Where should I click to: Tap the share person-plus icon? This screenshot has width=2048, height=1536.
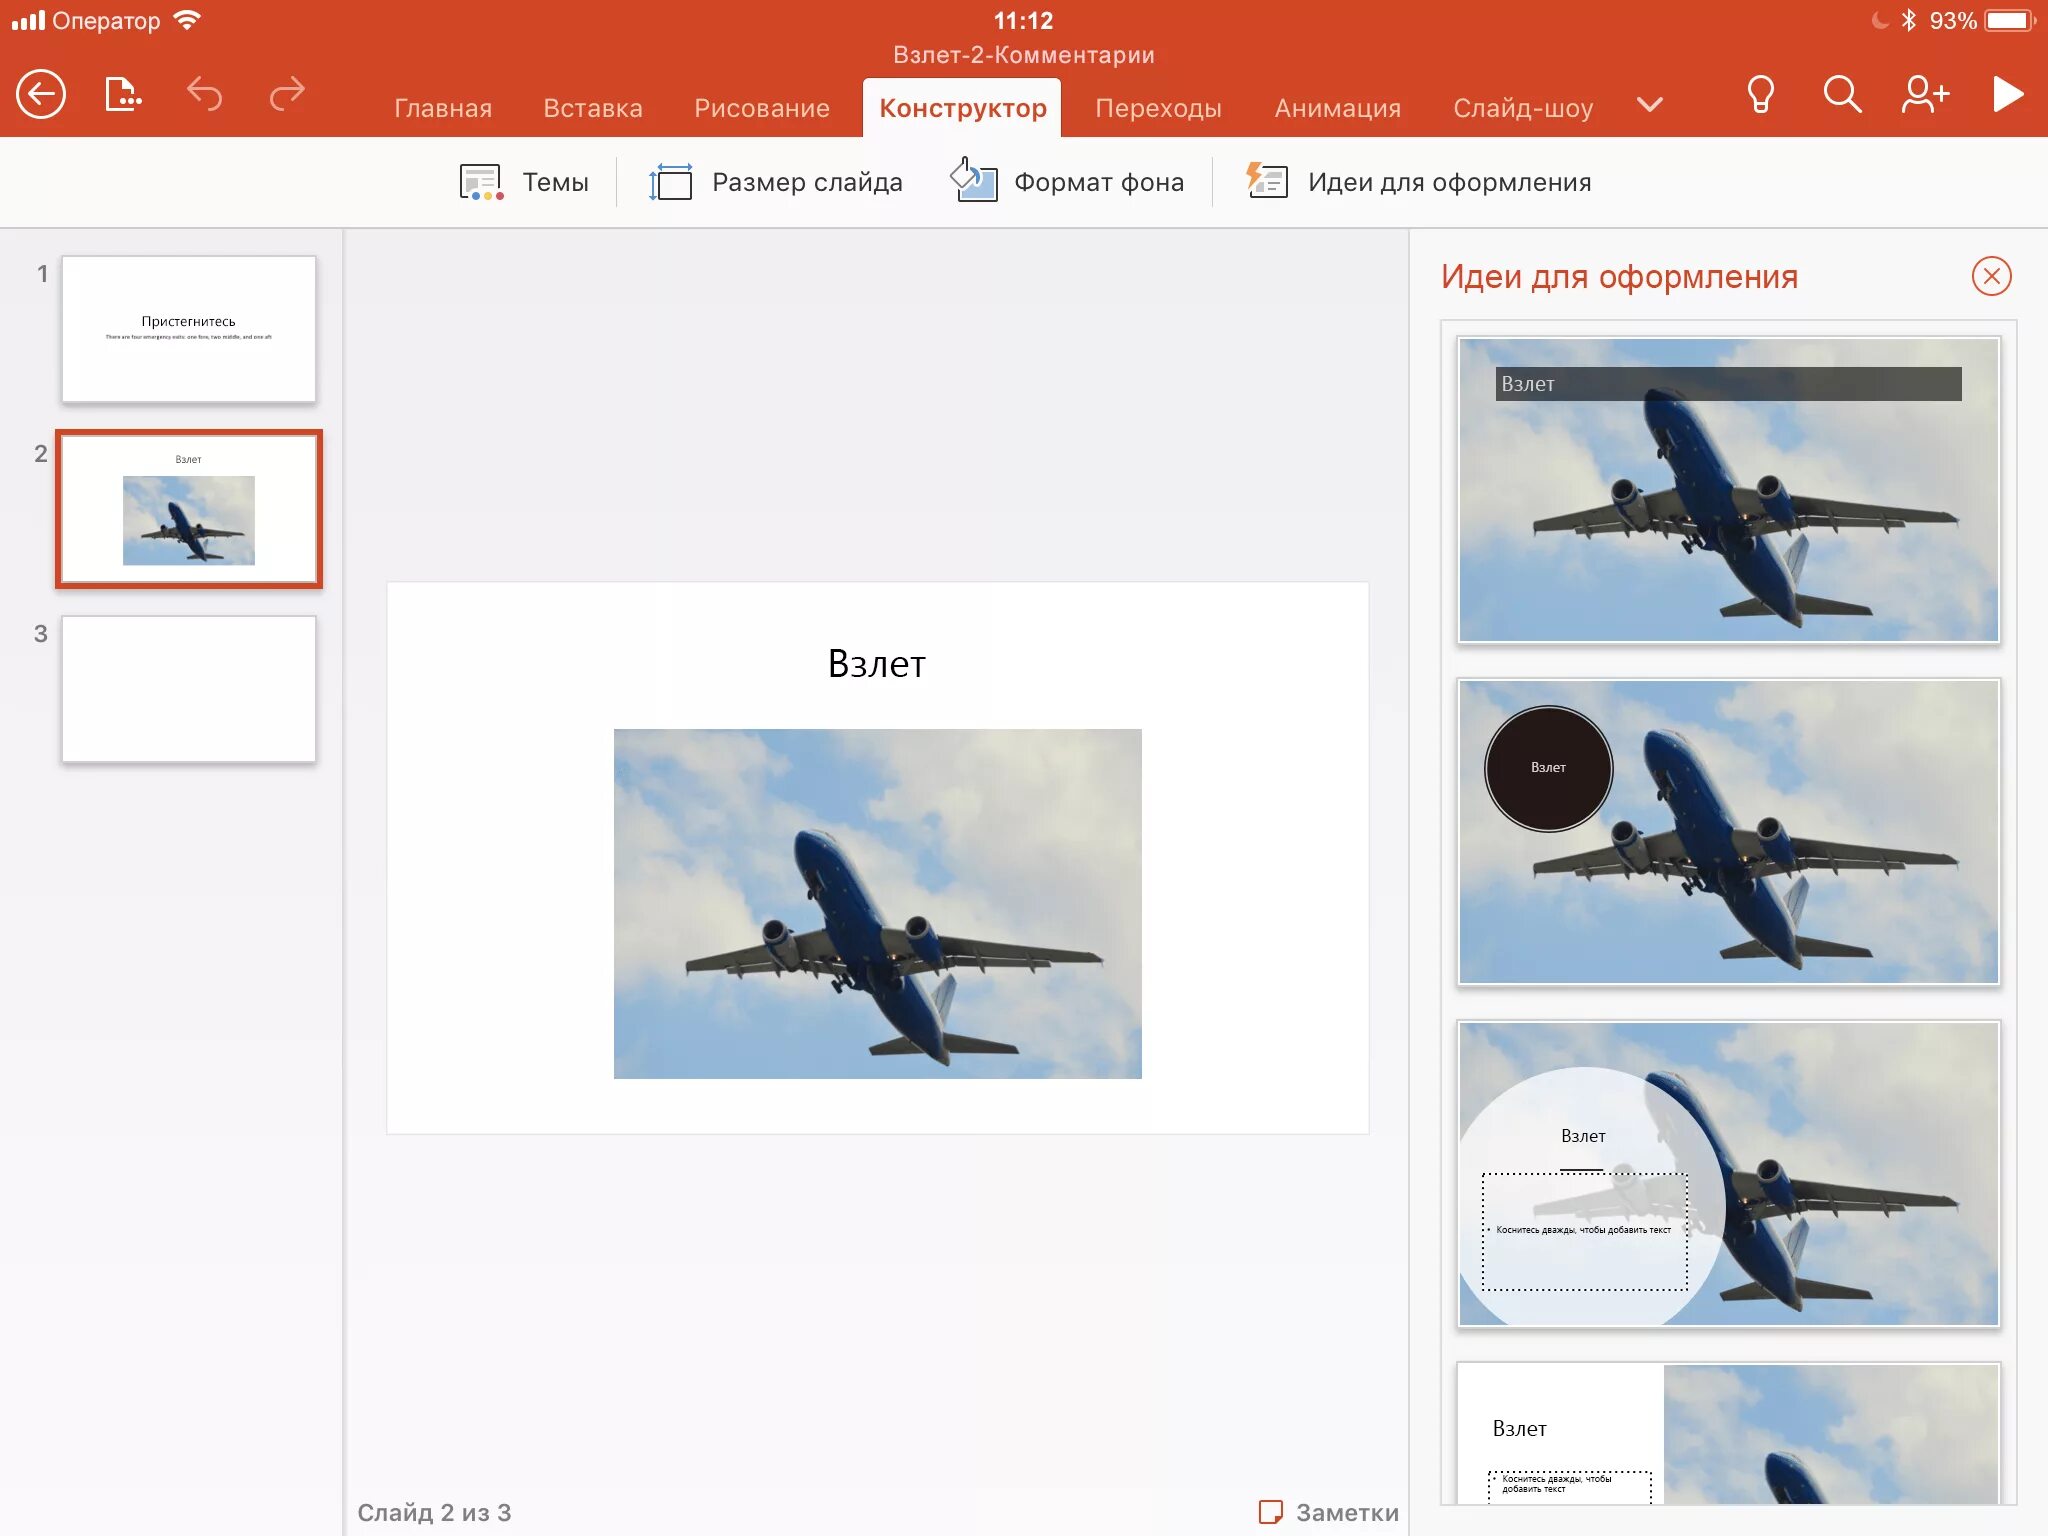pyautogui.click(x=1924, y=95)
